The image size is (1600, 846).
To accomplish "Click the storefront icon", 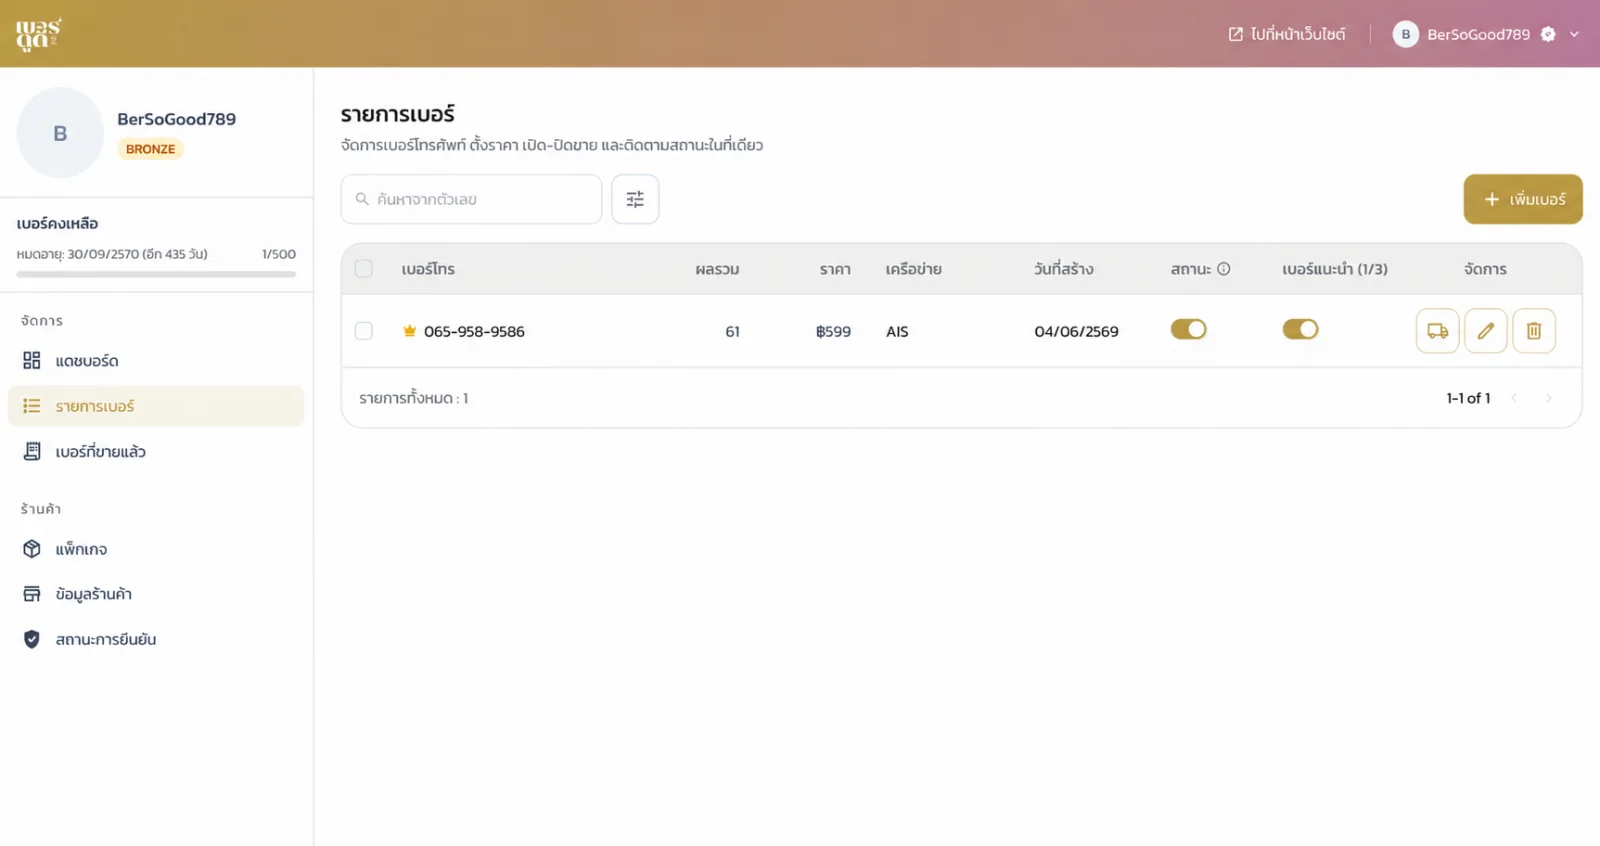I will tap(32, 594).
